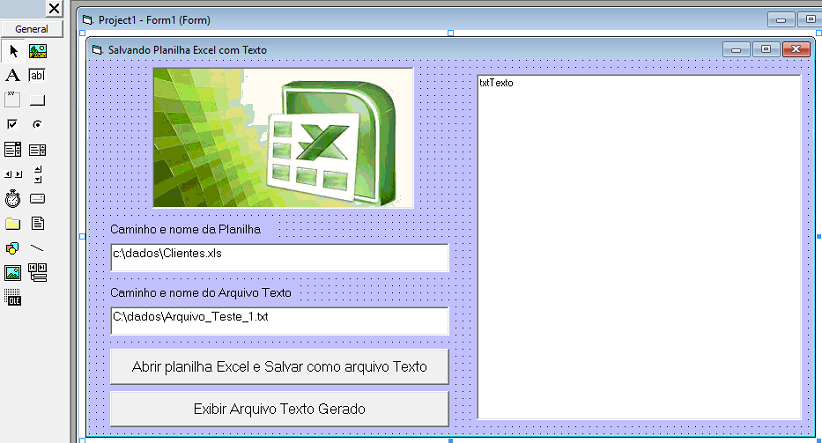The width and height of the screenshot is (822, 443).
Task: Select the Pointer tool in the toolbox
Action: point(13,51)
